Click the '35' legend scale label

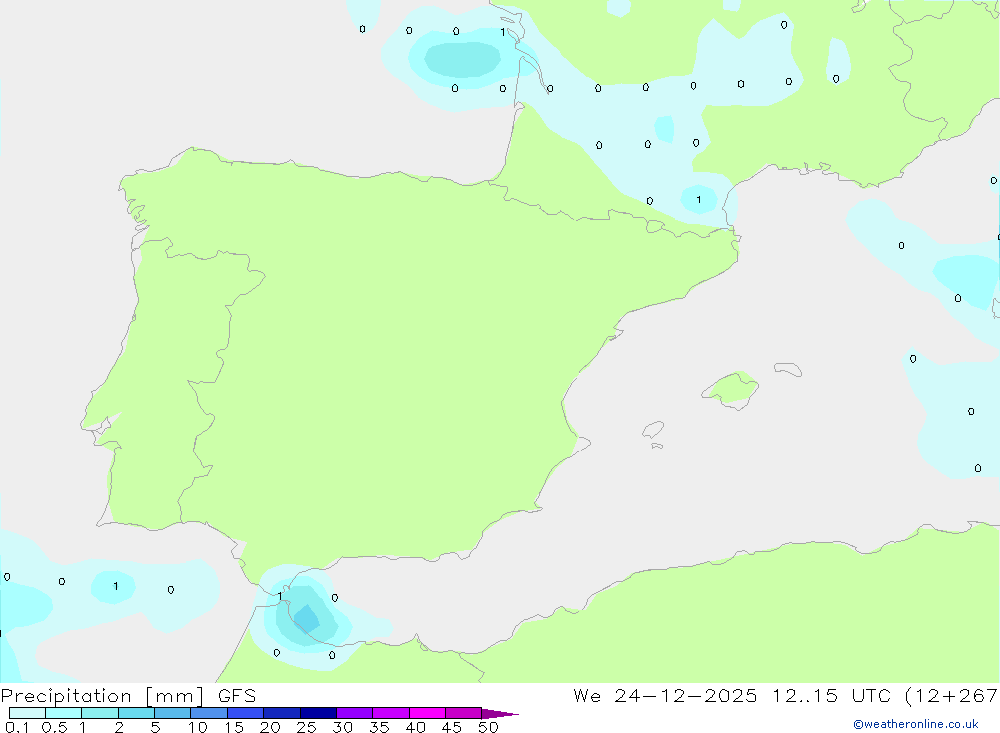tap(379, 727)
